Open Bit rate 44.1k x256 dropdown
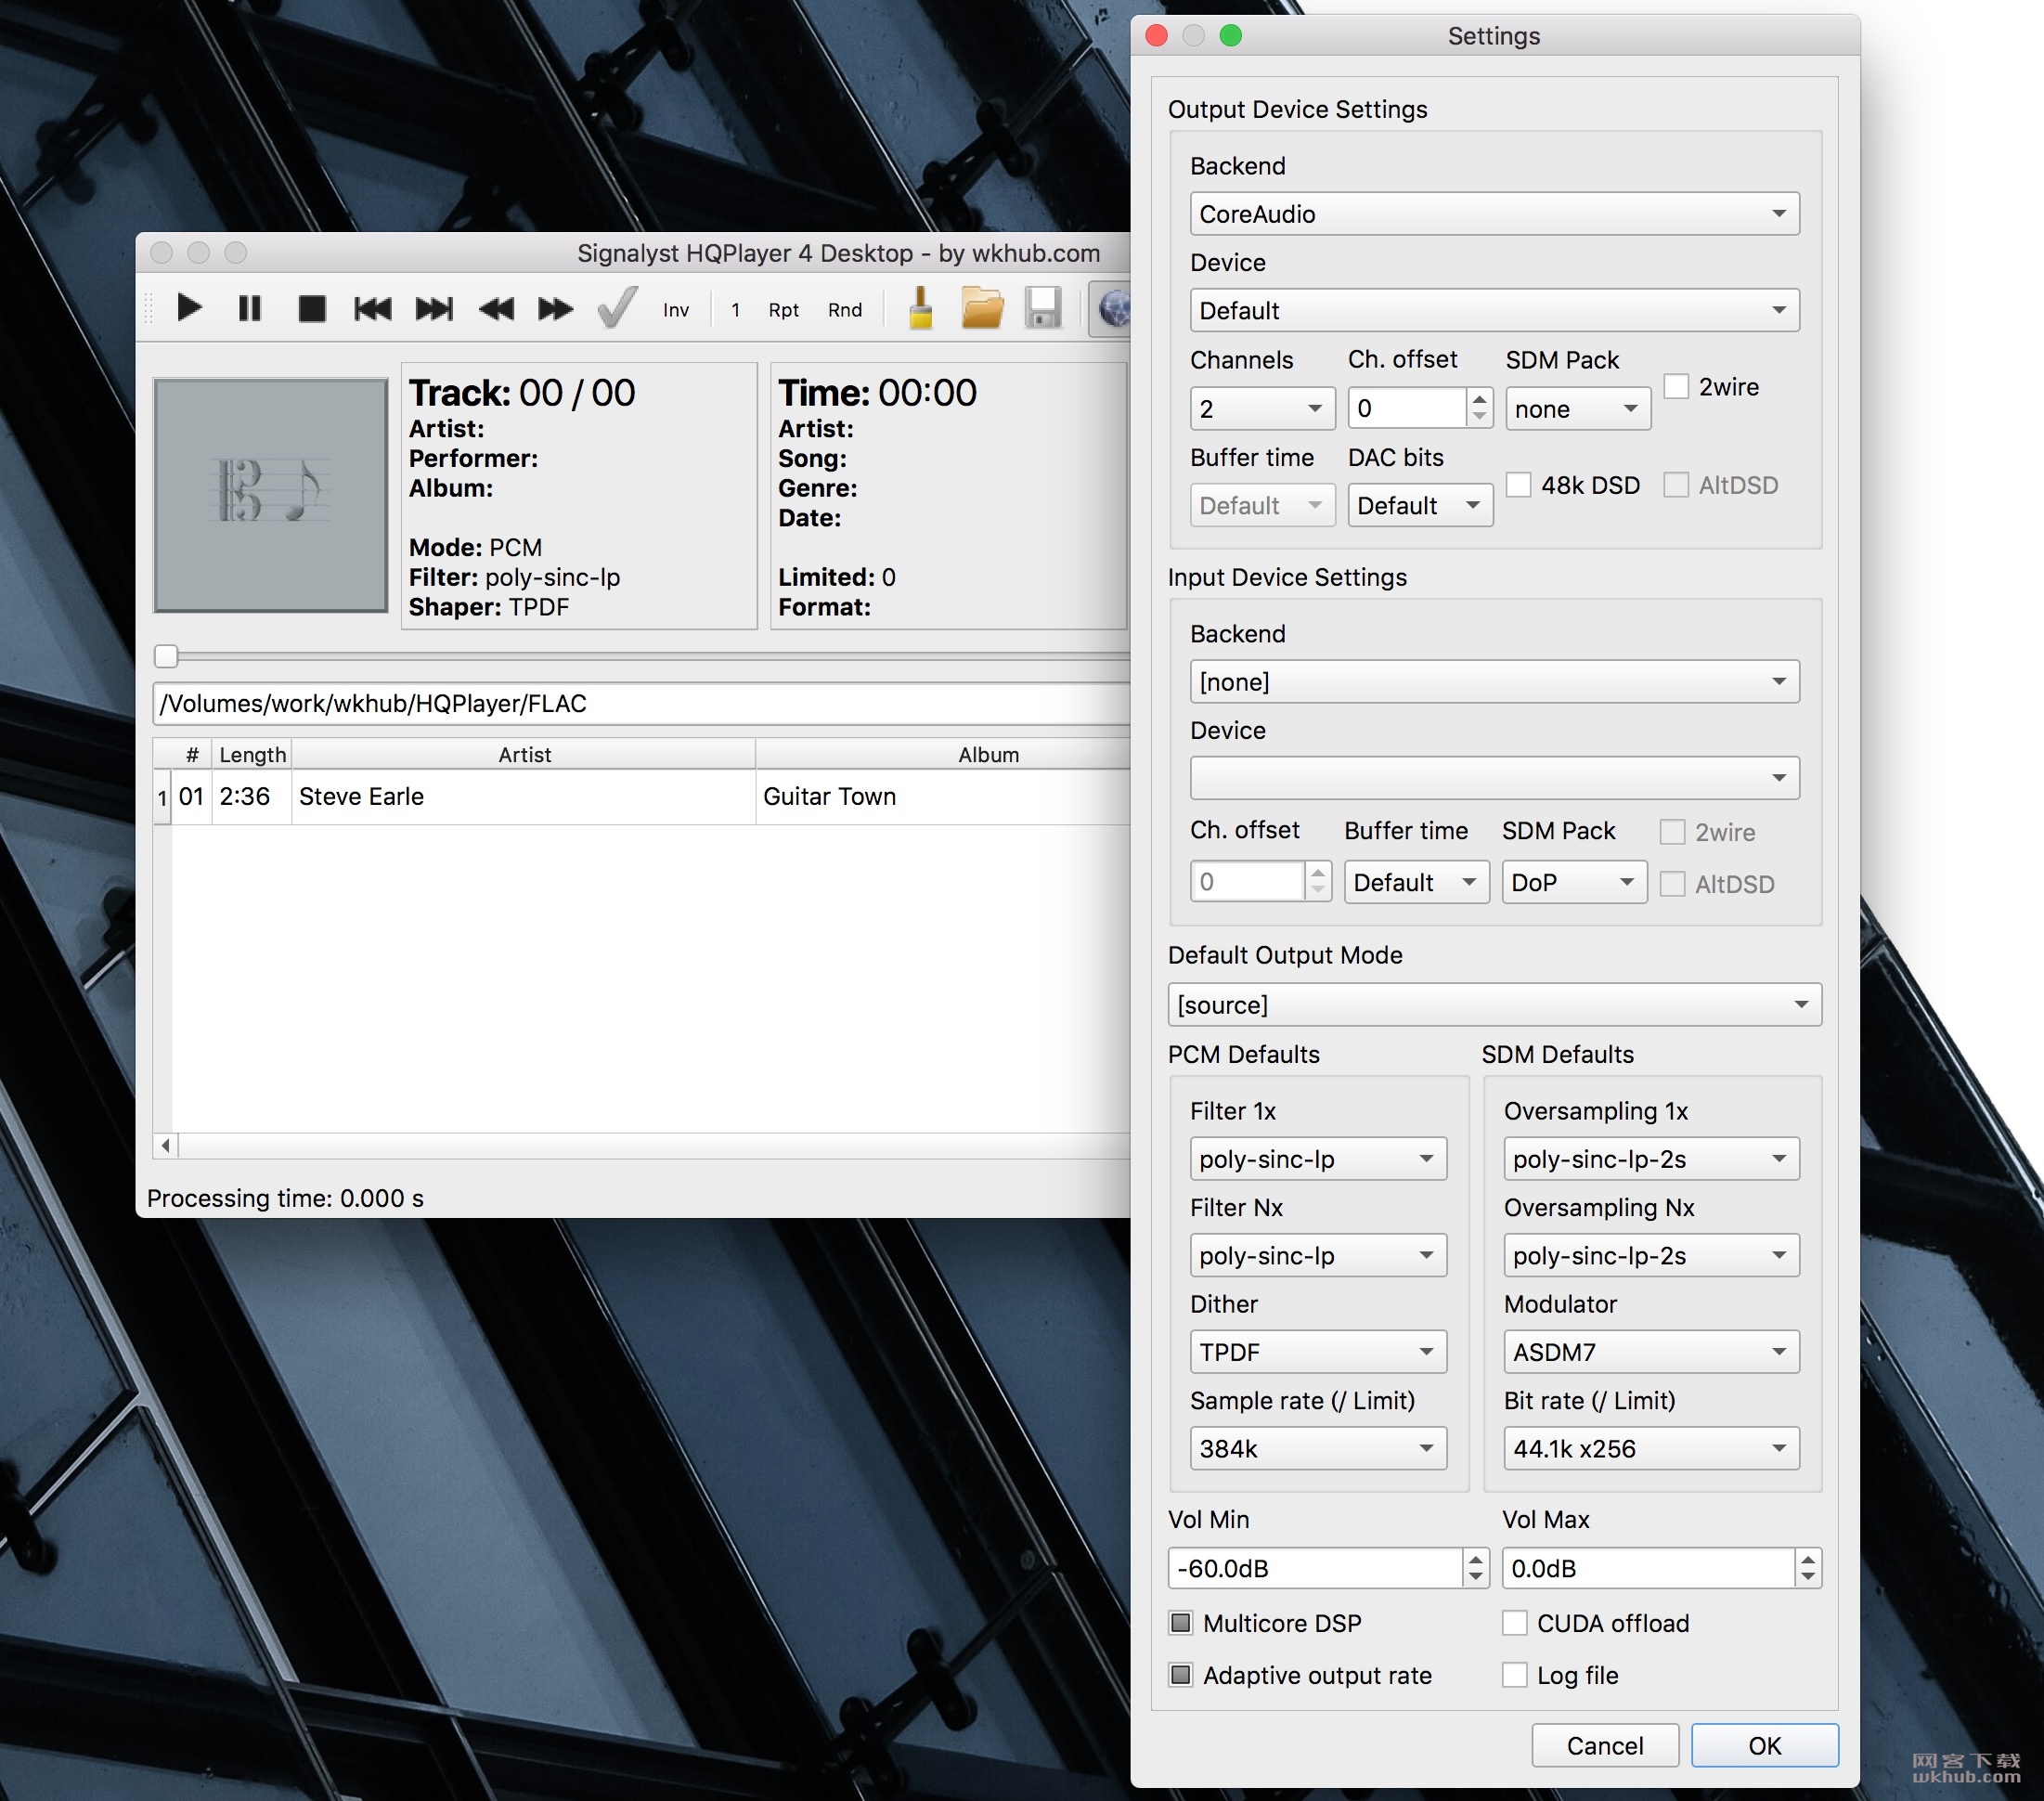Image resolution: width=2044 pixels, height=1801 pixels. click(1650, 1448)
